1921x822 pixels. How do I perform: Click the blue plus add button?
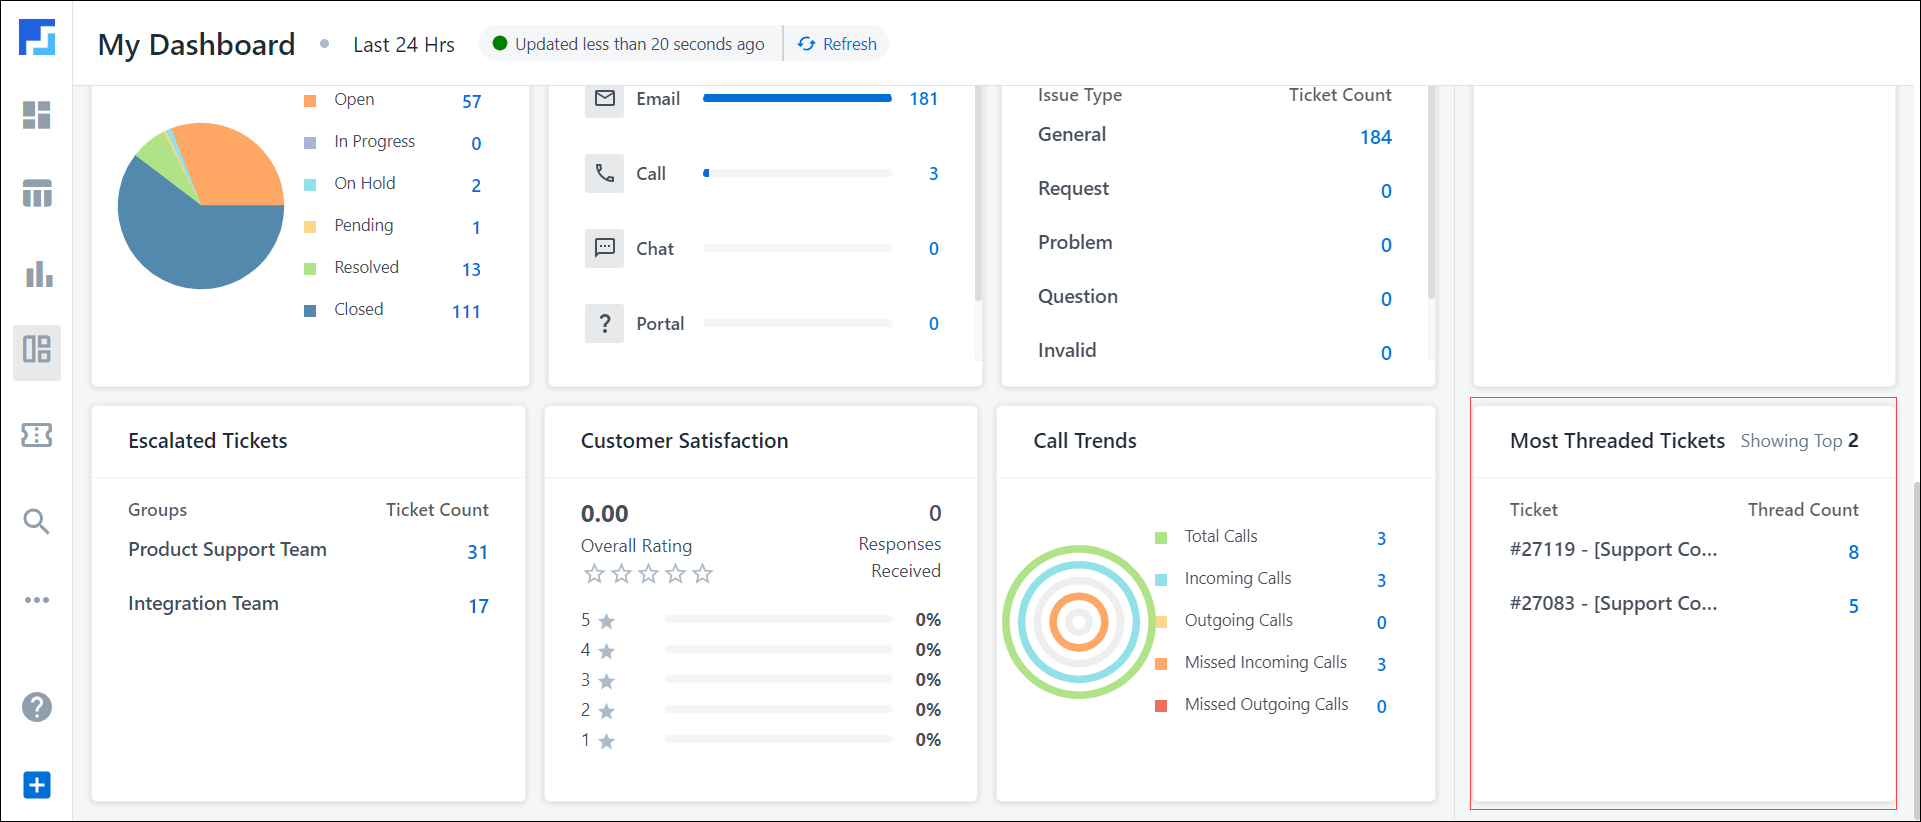click(x=37, y=785)
